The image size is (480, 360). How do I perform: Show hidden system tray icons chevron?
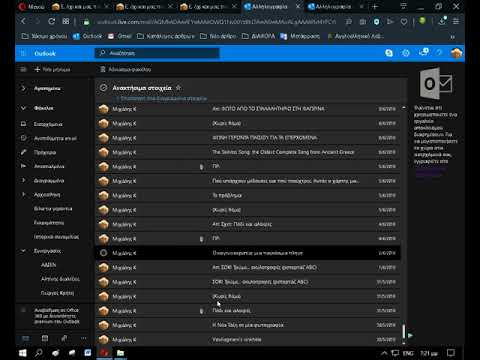[384, 353]
